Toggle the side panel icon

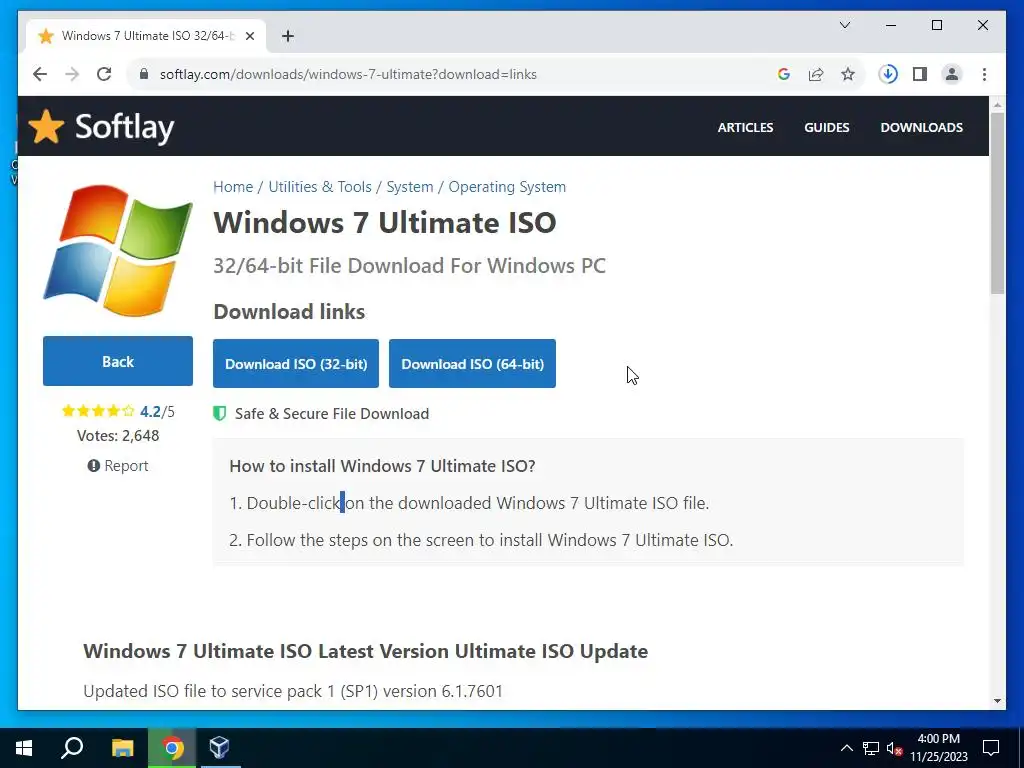[x=920, y=74]
